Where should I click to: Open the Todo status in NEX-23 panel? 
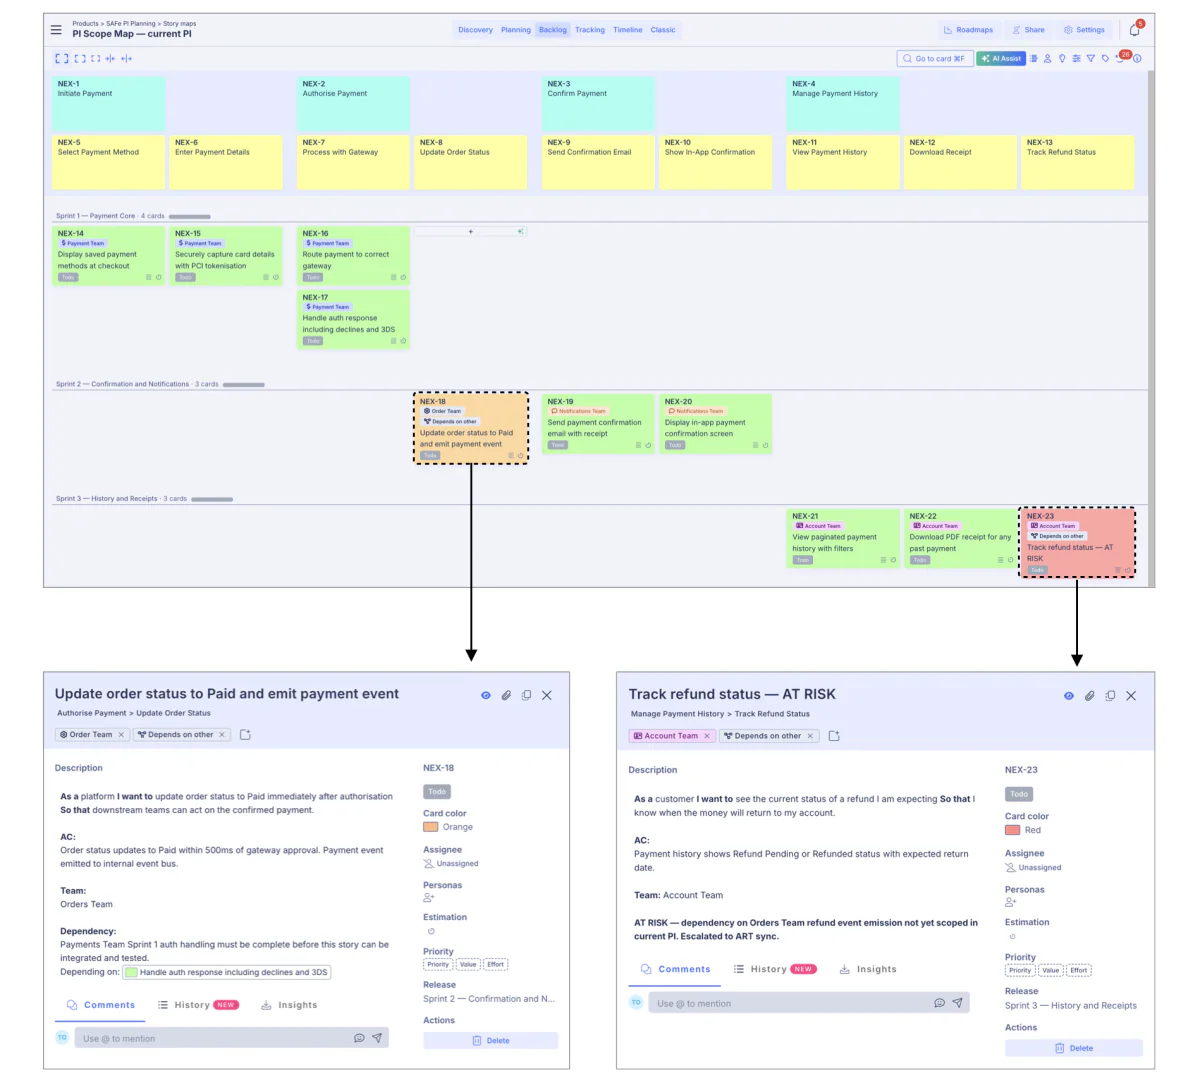[x=1019, y=794]
